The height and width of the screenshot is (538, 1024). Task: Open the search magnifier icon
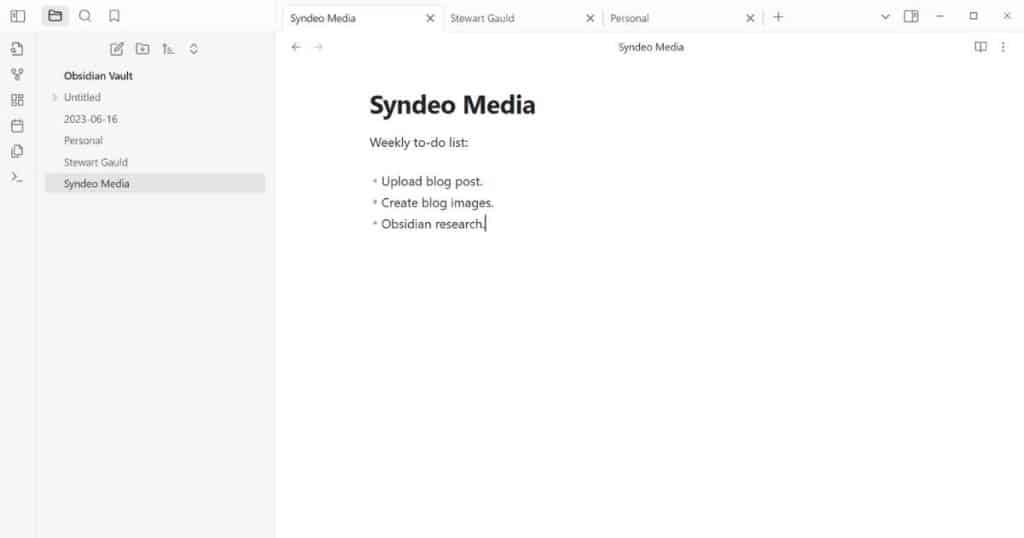[85, 16]
